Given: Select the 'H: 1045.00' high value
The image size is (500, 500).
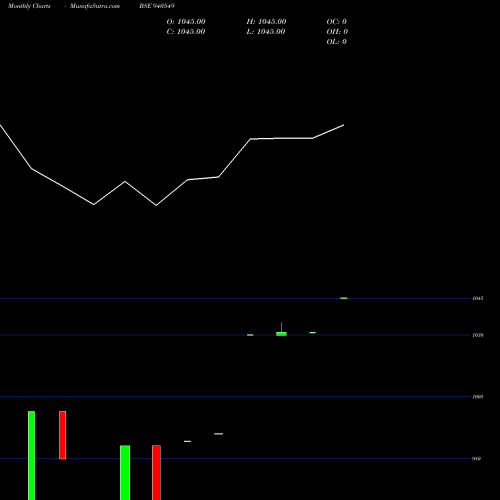Looking at the screenshot, I should tap(266, 22).
